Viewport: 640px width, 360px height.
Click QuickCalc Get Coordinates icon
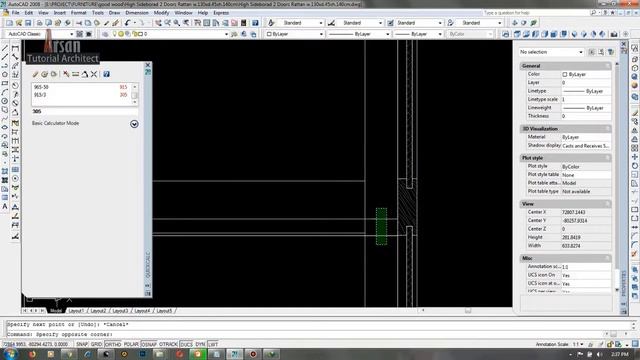click(66, 74)
